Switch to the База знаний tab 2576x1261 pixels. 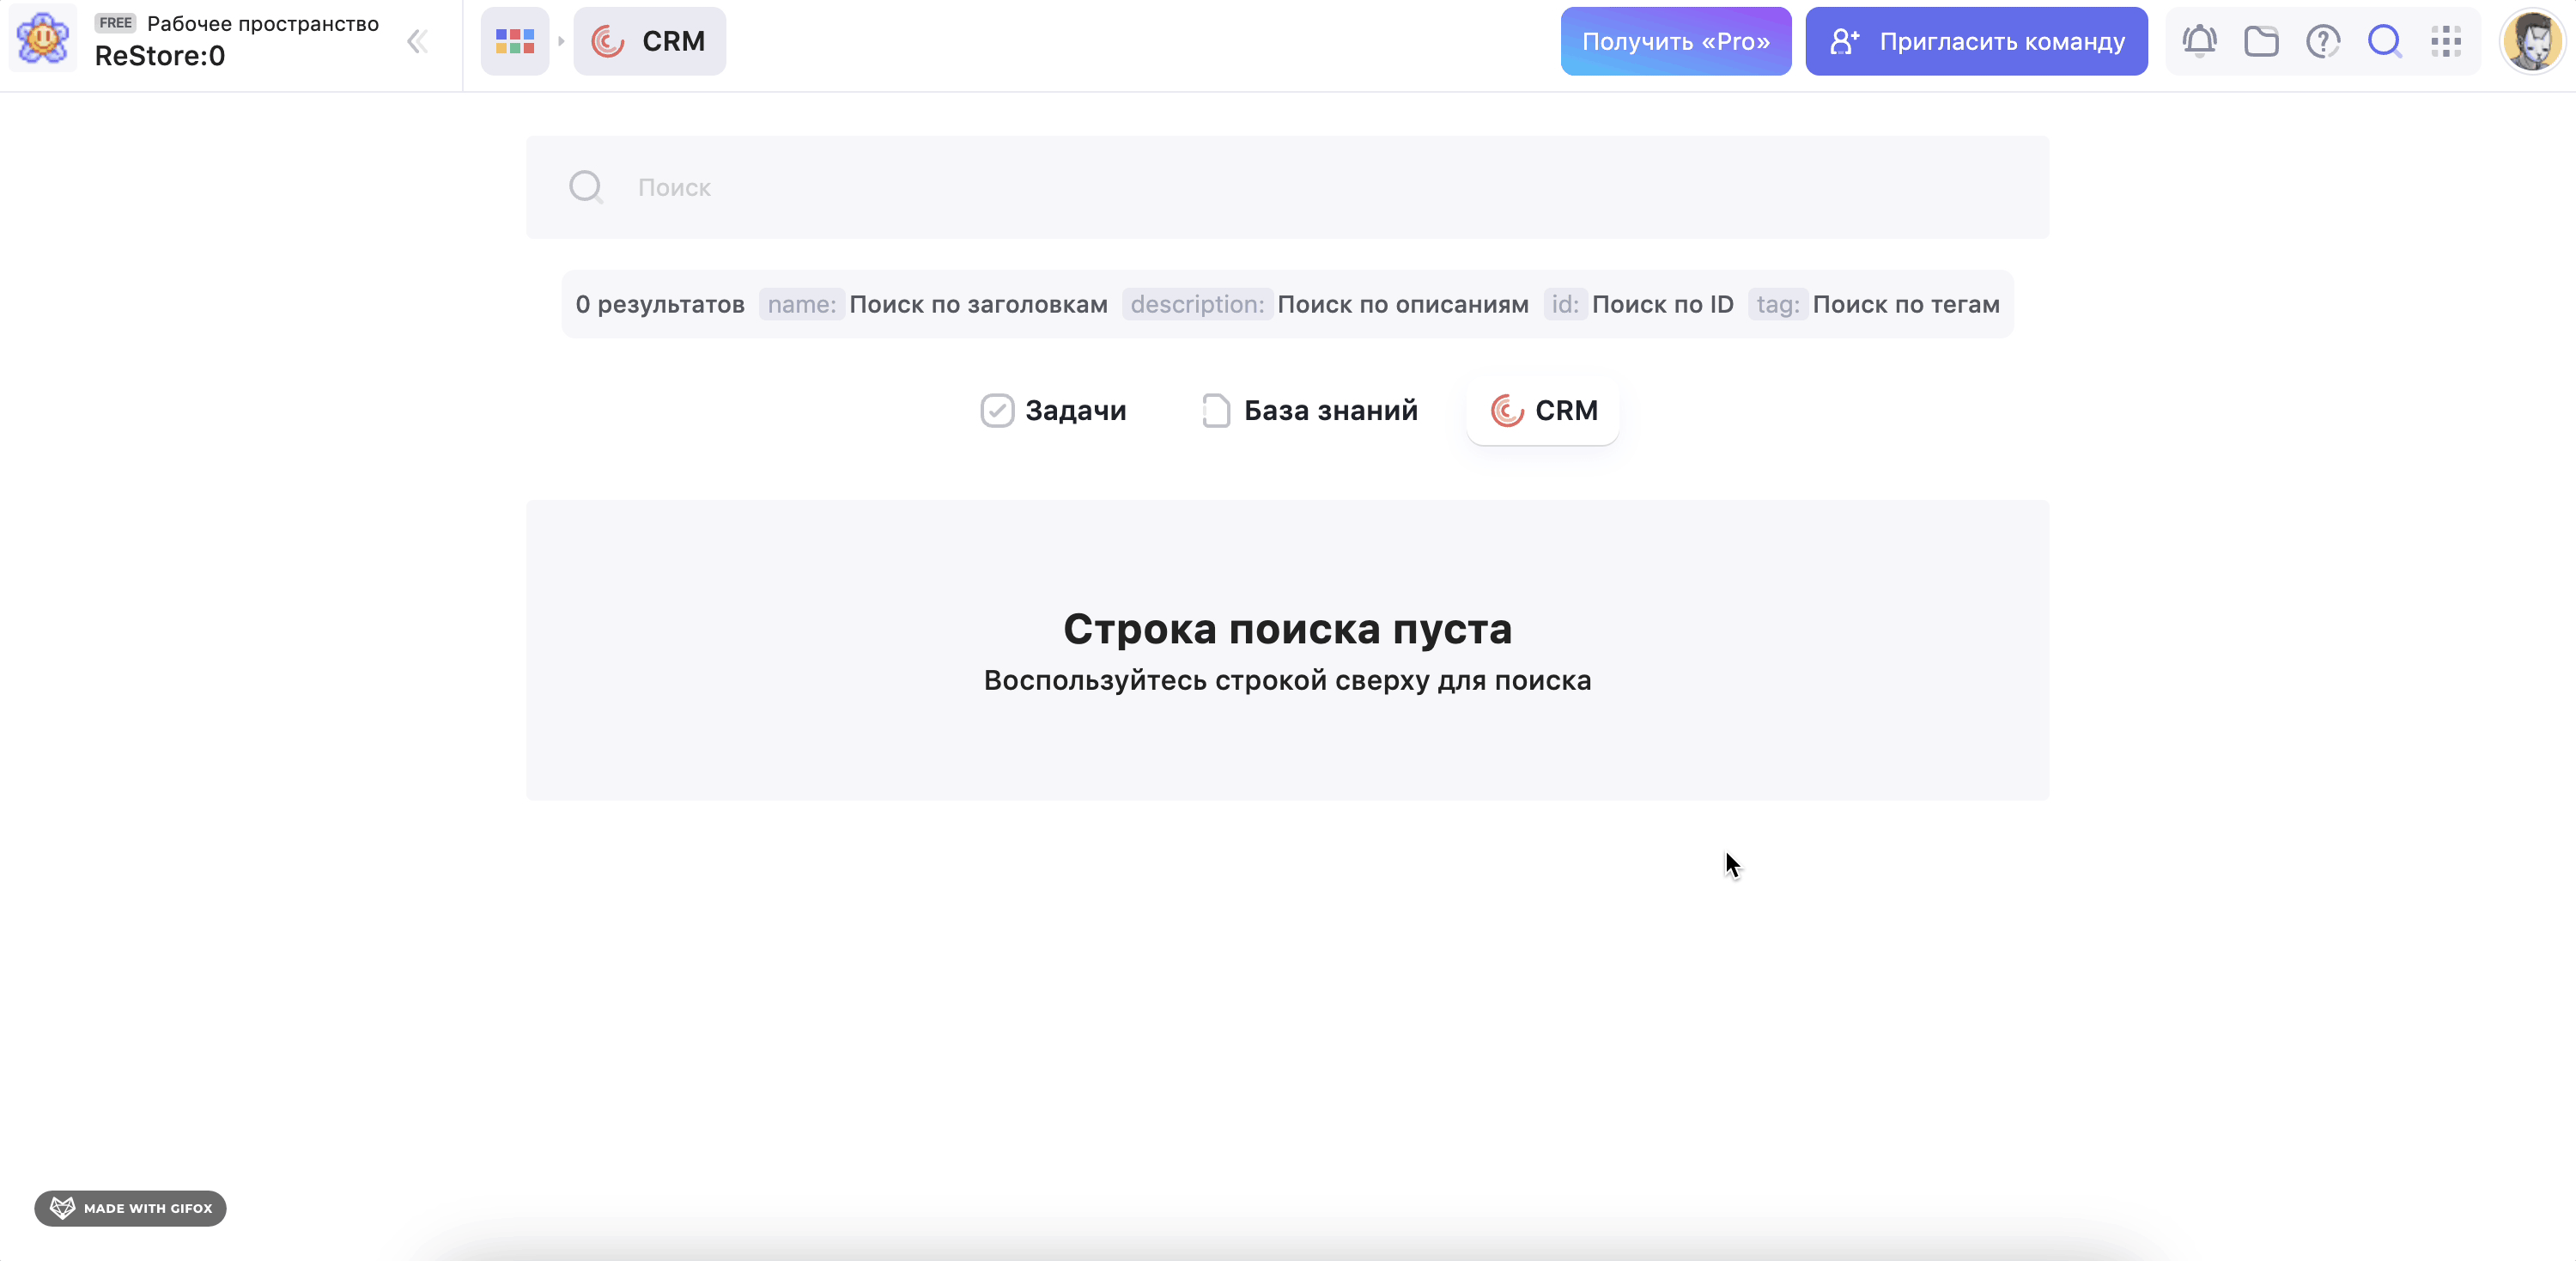point(1310,410)
